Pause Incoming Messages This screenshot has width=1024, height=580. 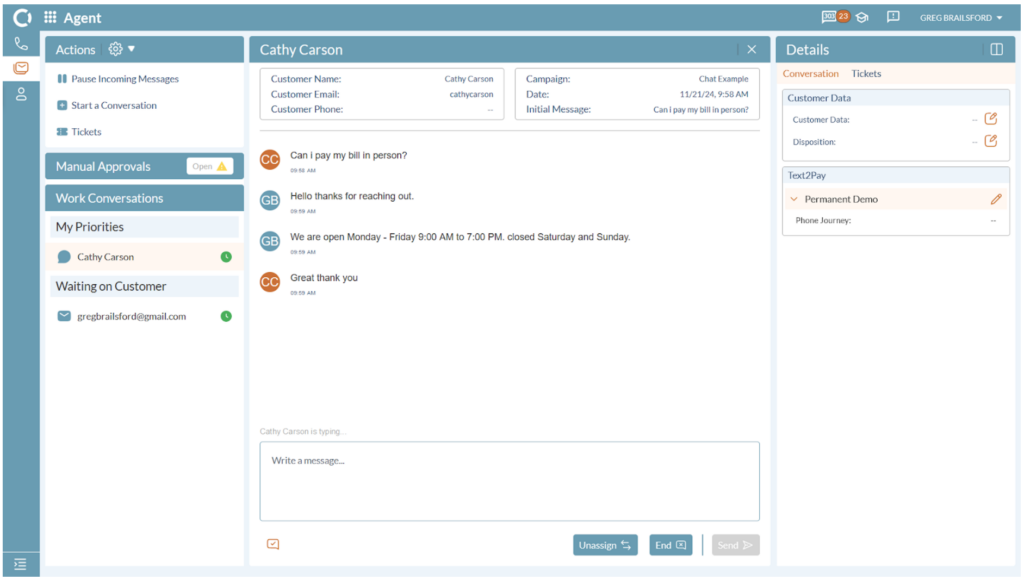(x=118, y=79)
